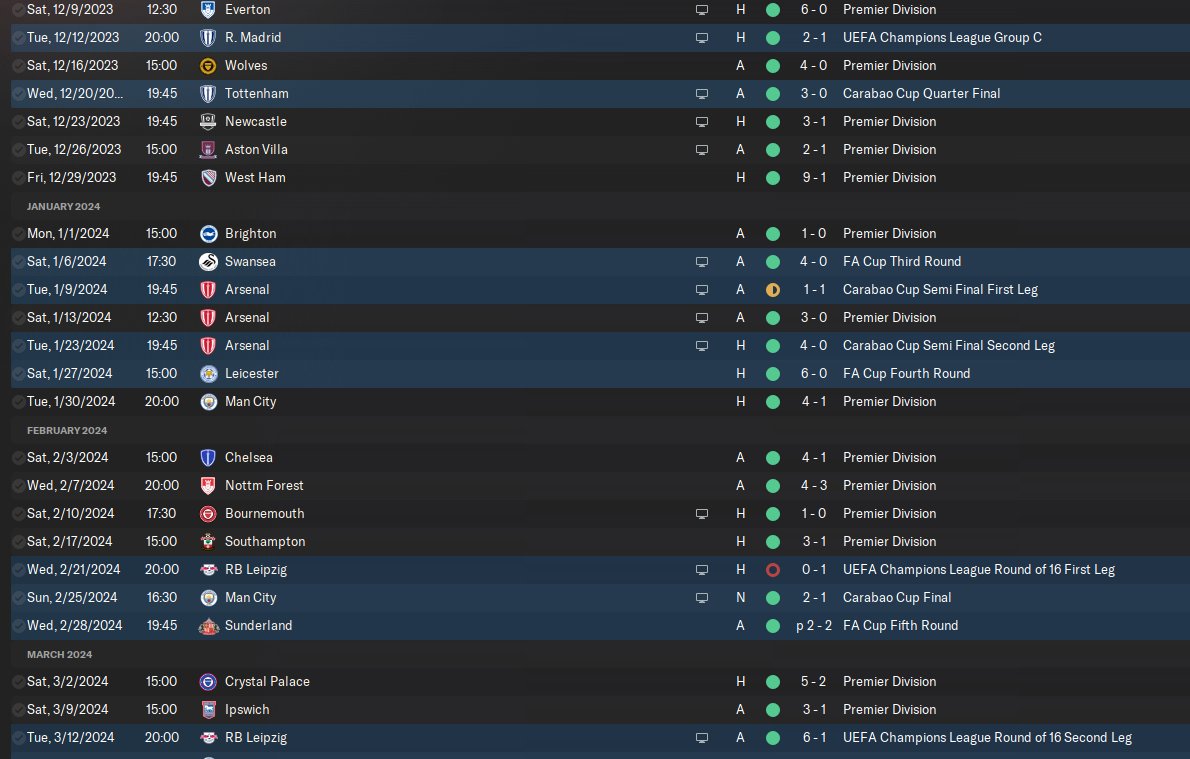
Task: Toggle the check circle for Sat, 12/9/2023 fixture
Action: pos(18,10)
